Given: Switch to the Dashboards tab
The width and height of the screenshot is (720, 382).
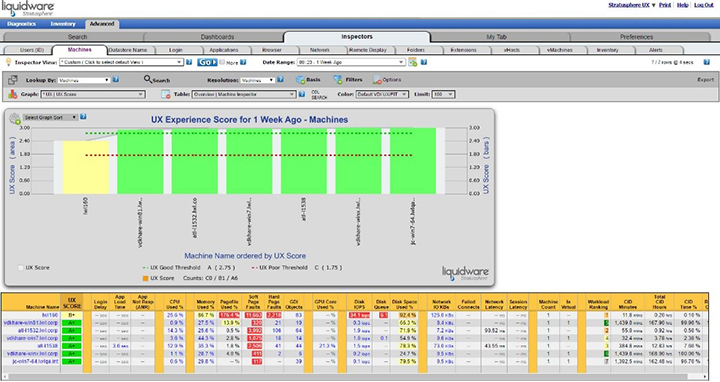Looking at the screenshot, I should [x=217, y=37].
